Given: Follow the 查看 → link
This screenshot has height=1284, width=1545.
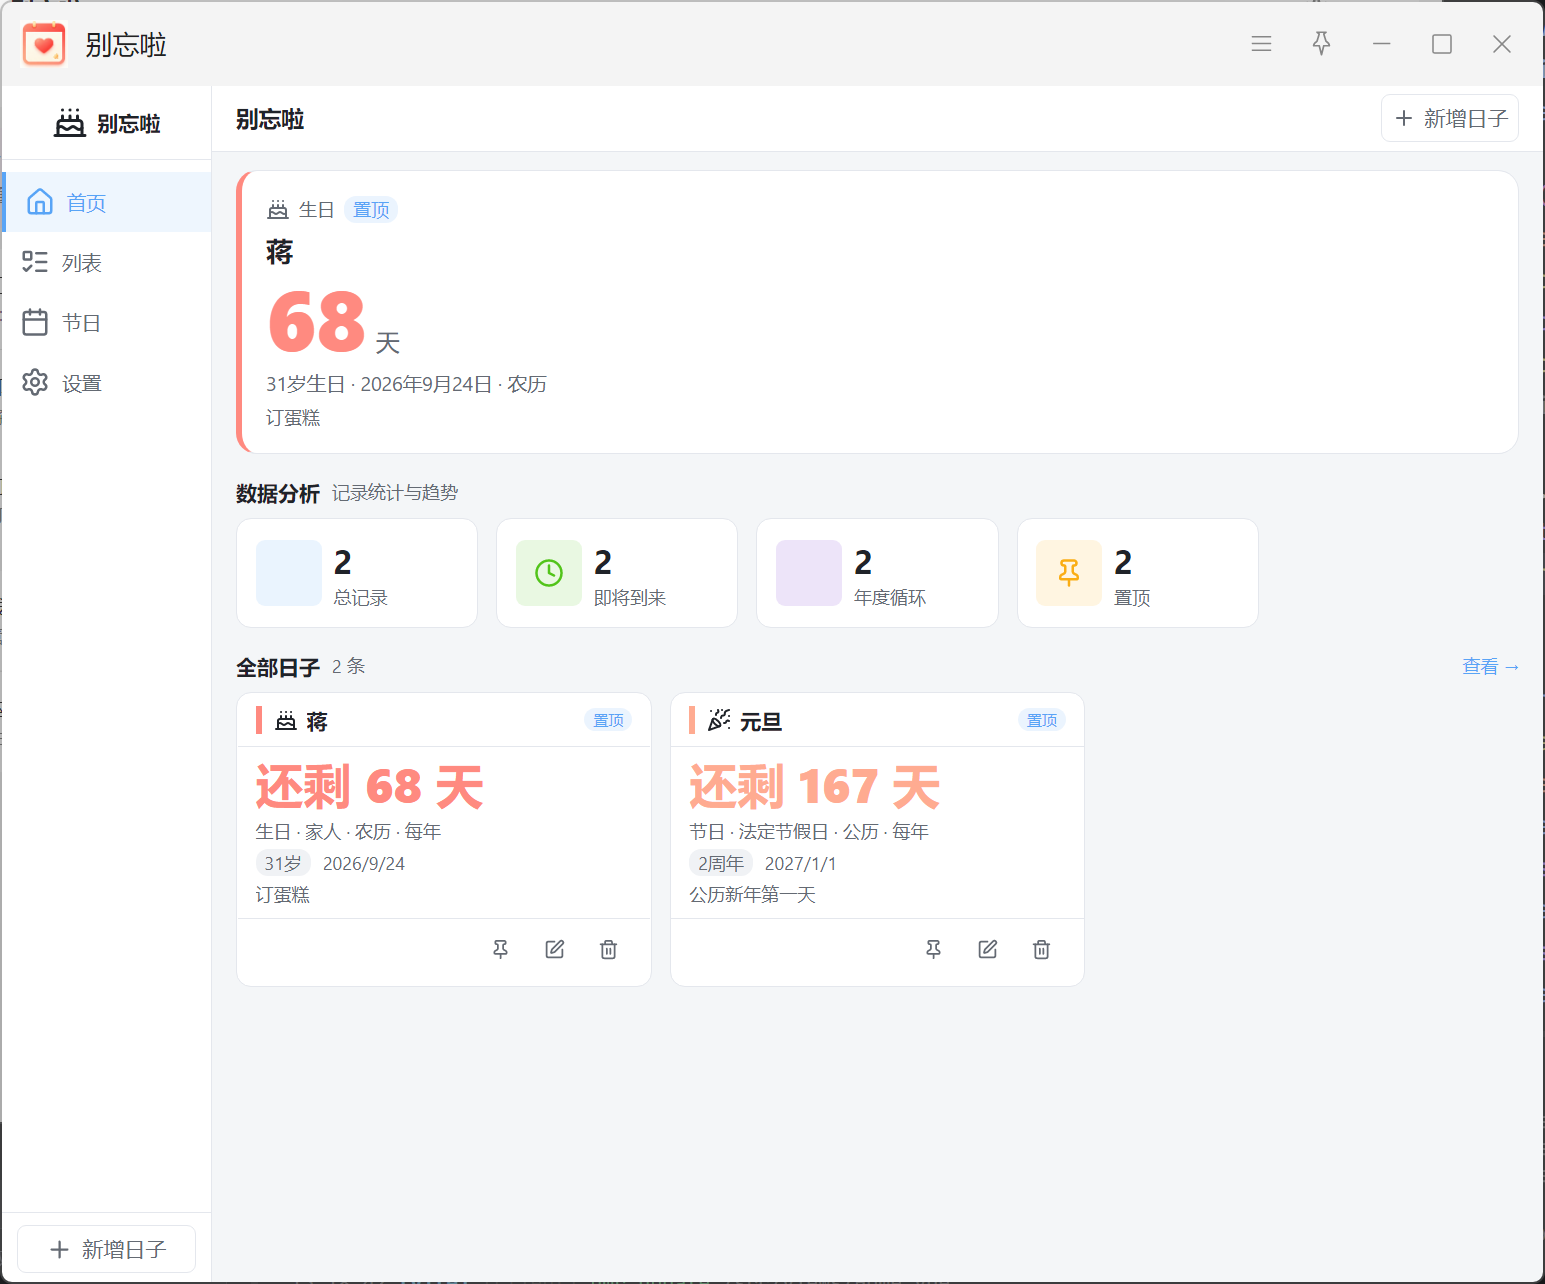Looking at the screenshot, I should coord(1490,666).
